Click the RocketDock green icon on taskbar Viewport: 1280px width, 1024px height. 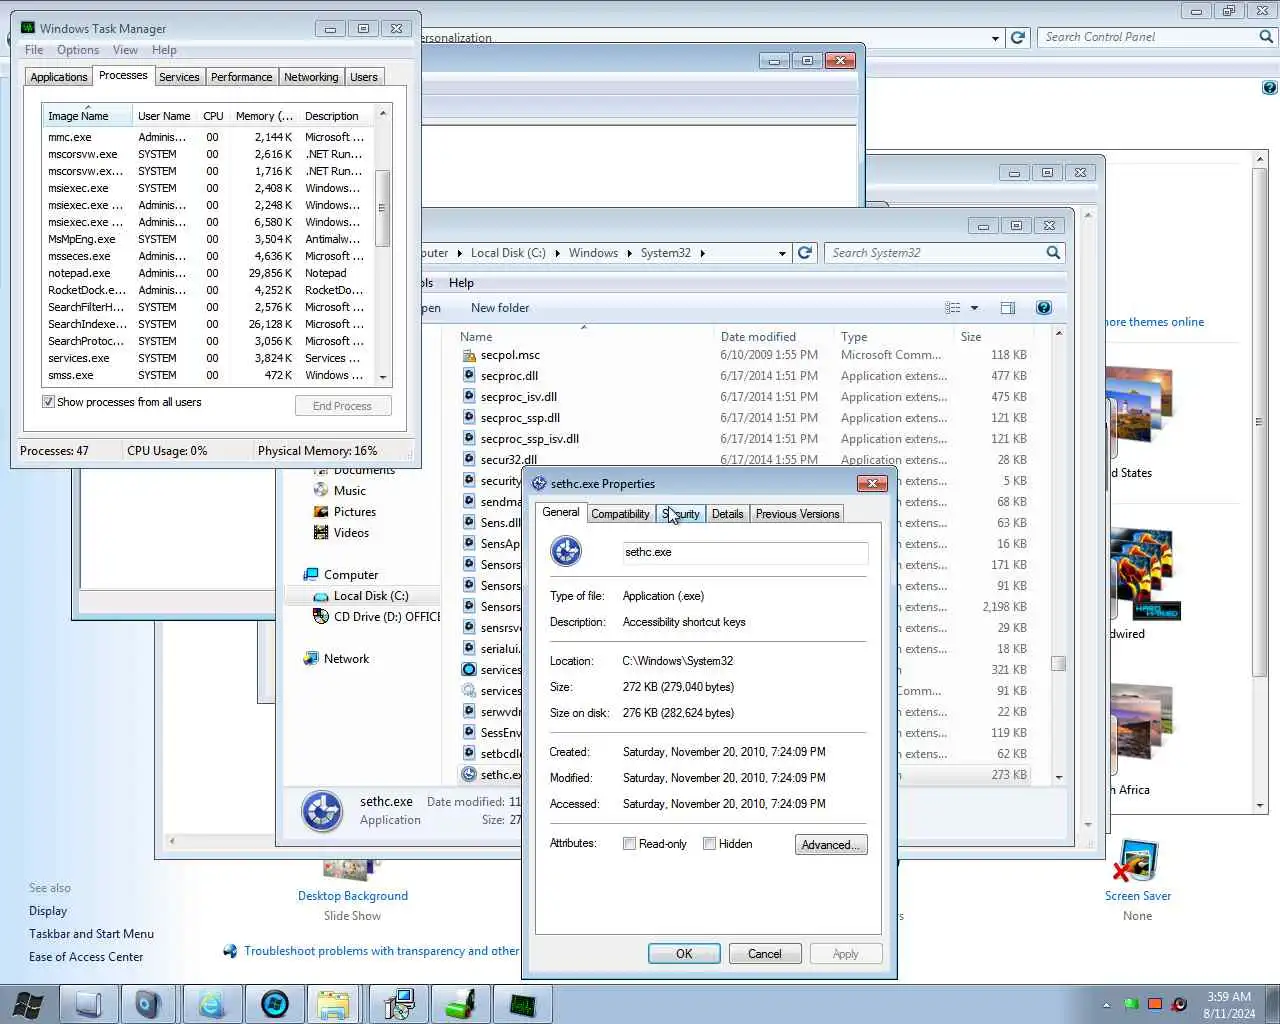tap(460, 1004)
